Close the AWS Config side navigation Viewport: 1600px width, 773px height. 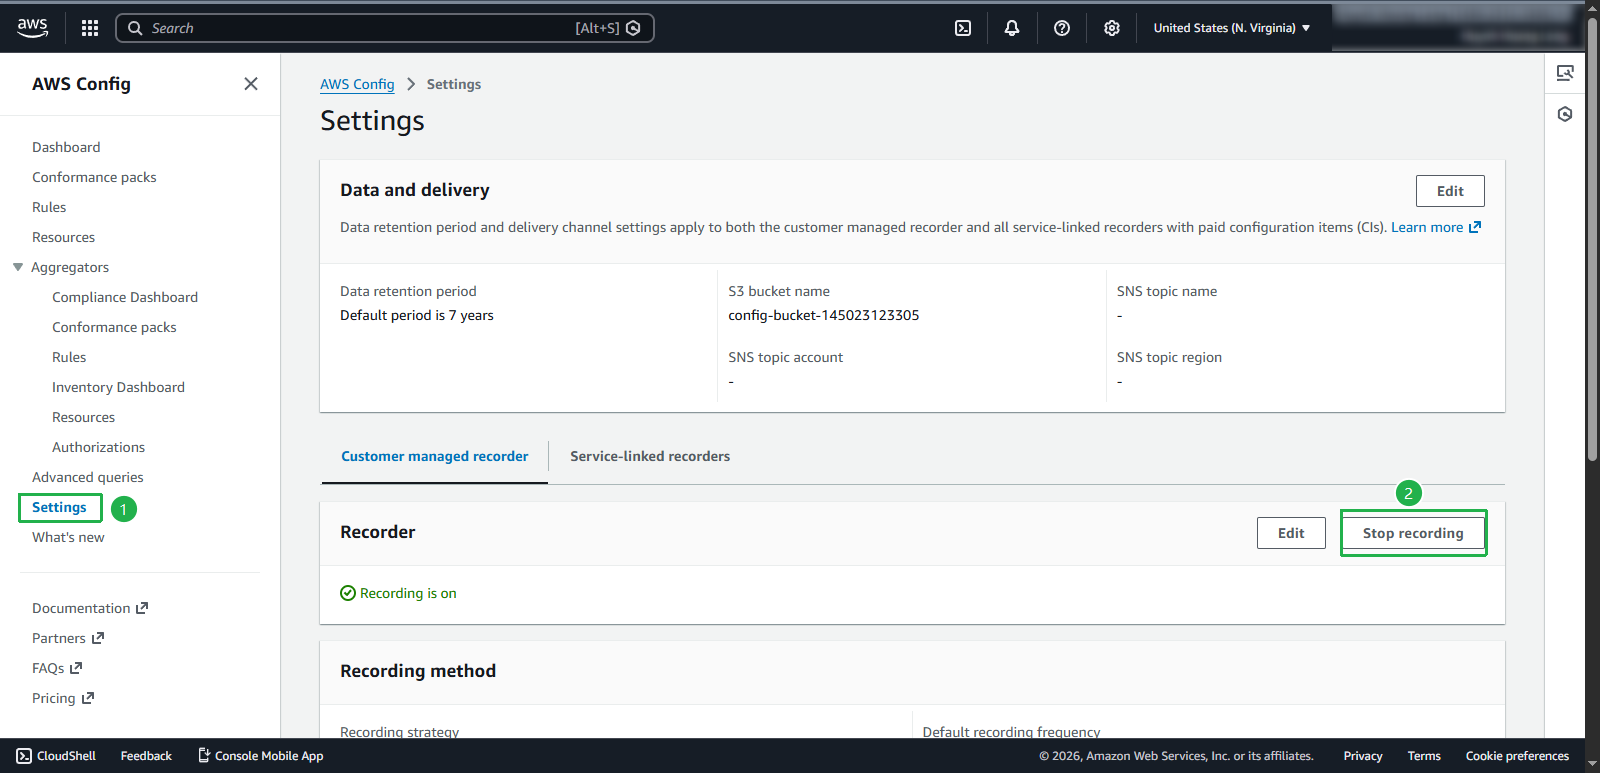click(251, 84)
